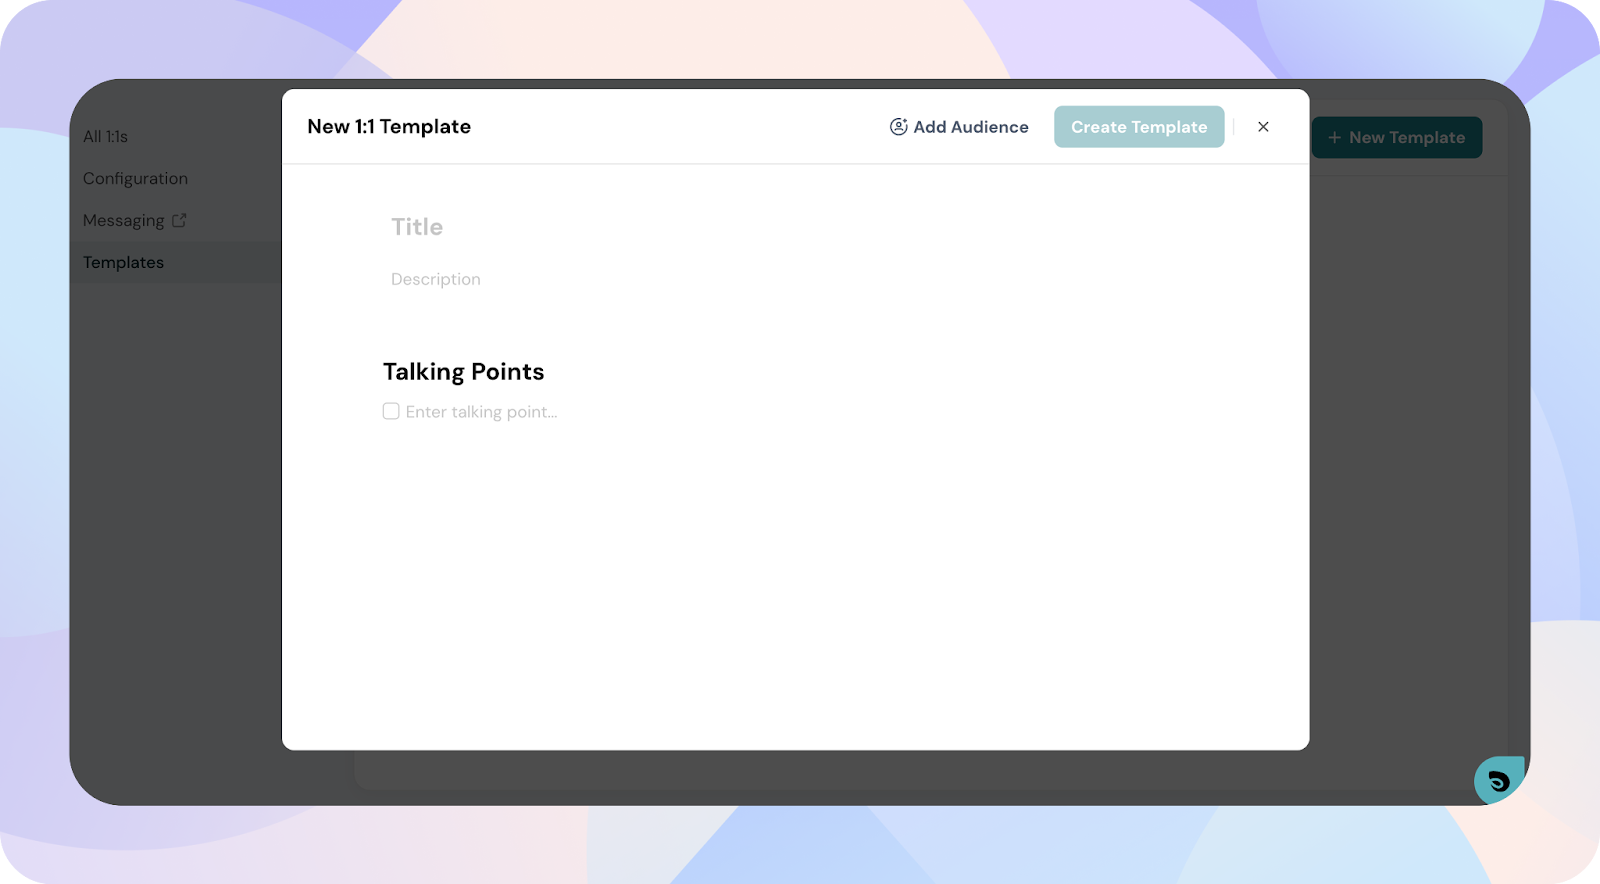The height and width of the screenshot is (884, 1600).
Task: Click the Add Audience person icon
Action: (x=898, y=127)
